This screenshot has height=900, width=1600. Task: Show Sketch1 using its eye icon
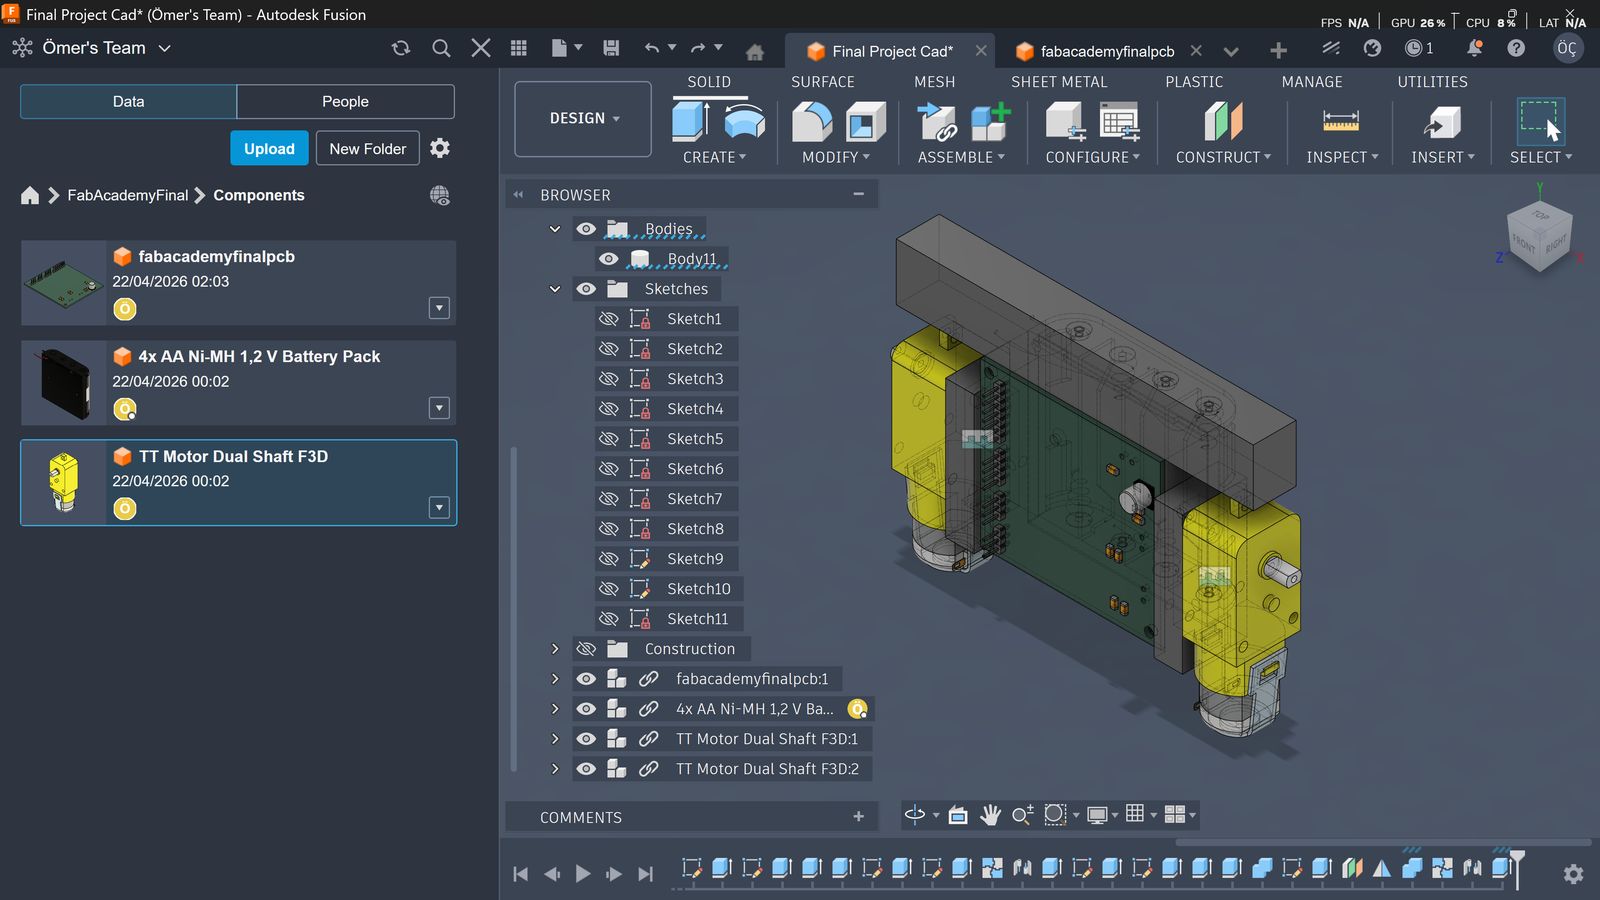tap(608, 319)
